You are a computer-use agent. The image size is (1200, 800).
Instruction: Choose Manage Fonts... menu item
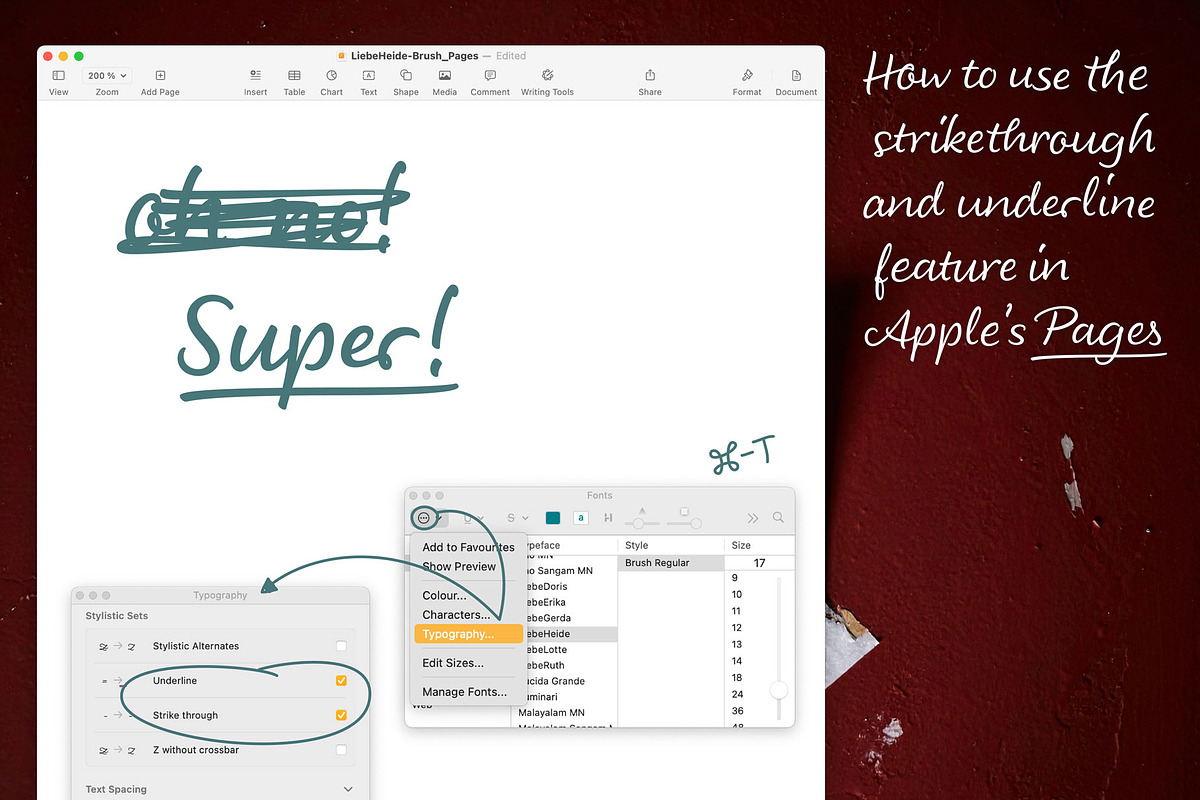coord(468,692)
